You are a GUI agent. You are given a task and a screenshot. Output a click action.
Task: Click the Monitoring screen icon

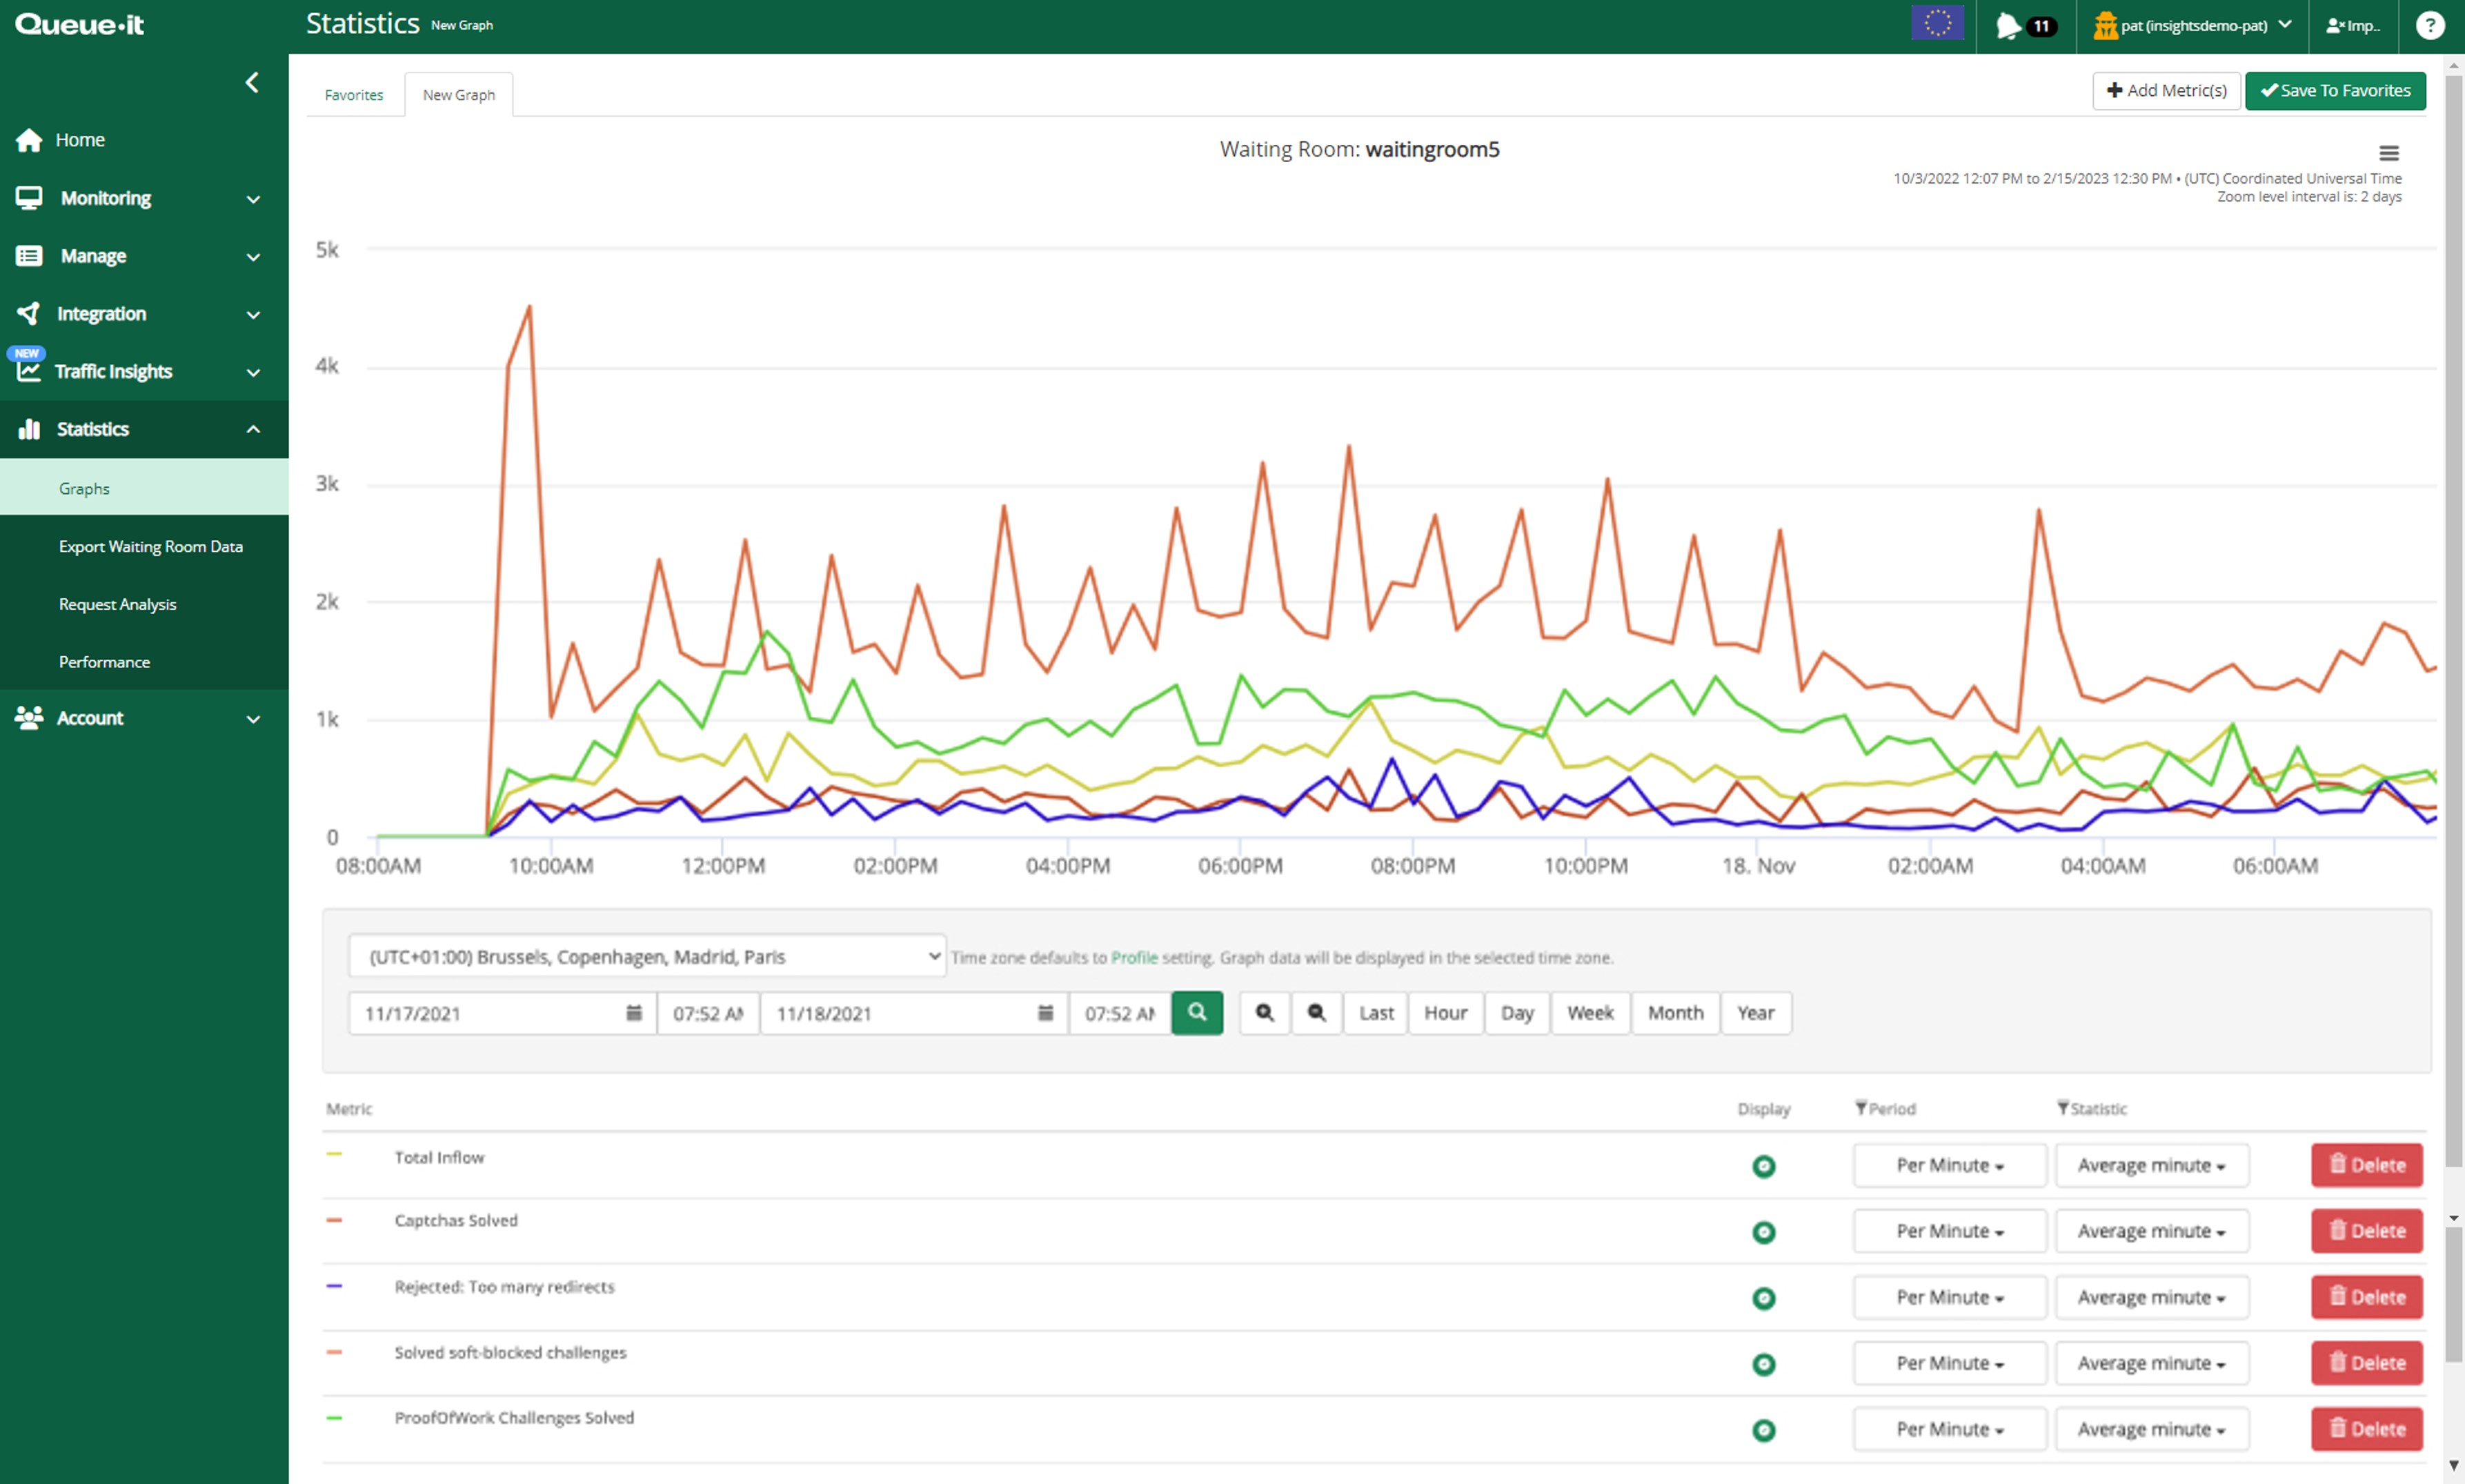(29, 198)
